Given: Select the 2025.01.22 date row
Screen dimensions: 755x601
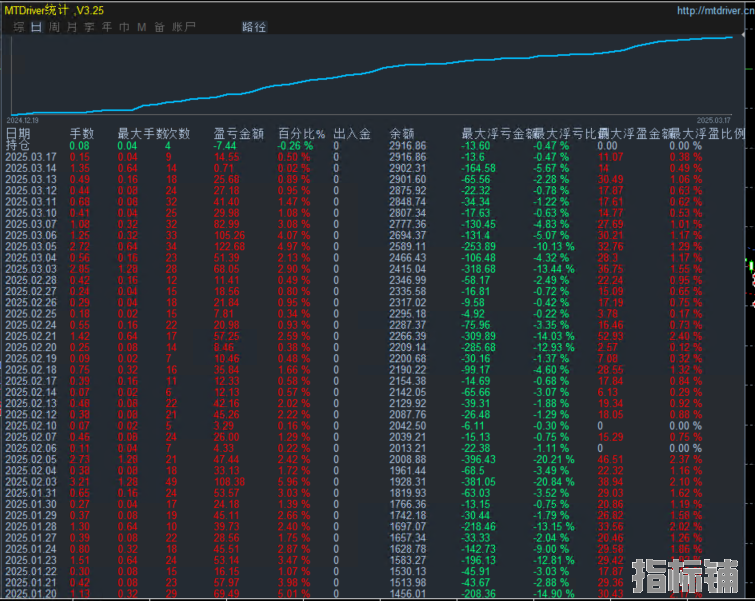Looking at the screenshot, I should pyautogui.click(x=31, y=571).
